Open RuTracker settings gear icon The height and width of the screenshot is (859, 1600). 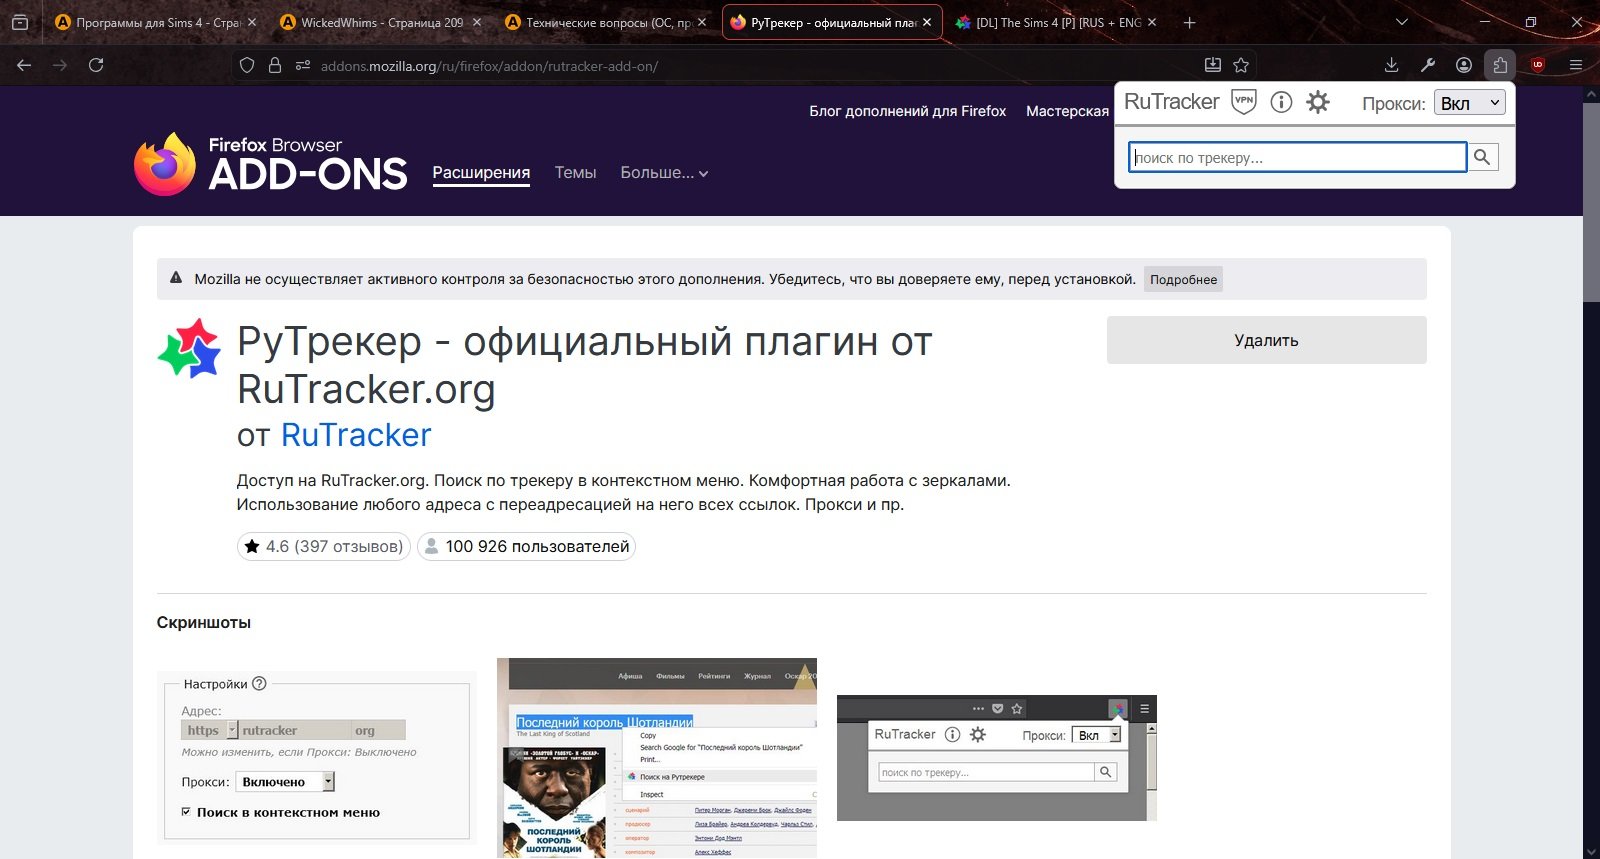coord(1318,102)
